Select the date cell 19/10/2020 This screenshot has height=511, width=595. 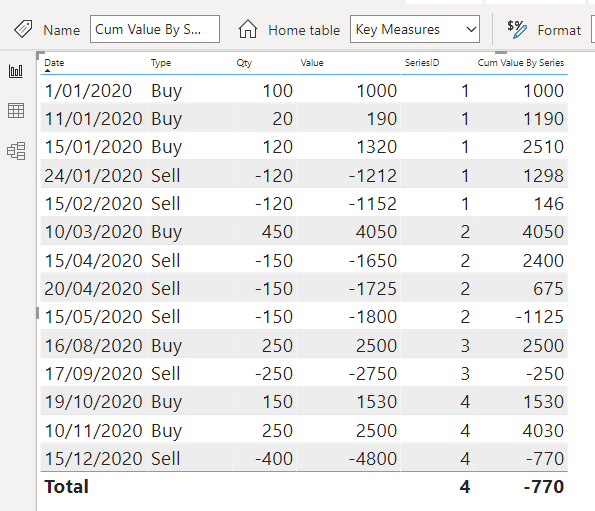pyautogui.click(x=93, y=402)
